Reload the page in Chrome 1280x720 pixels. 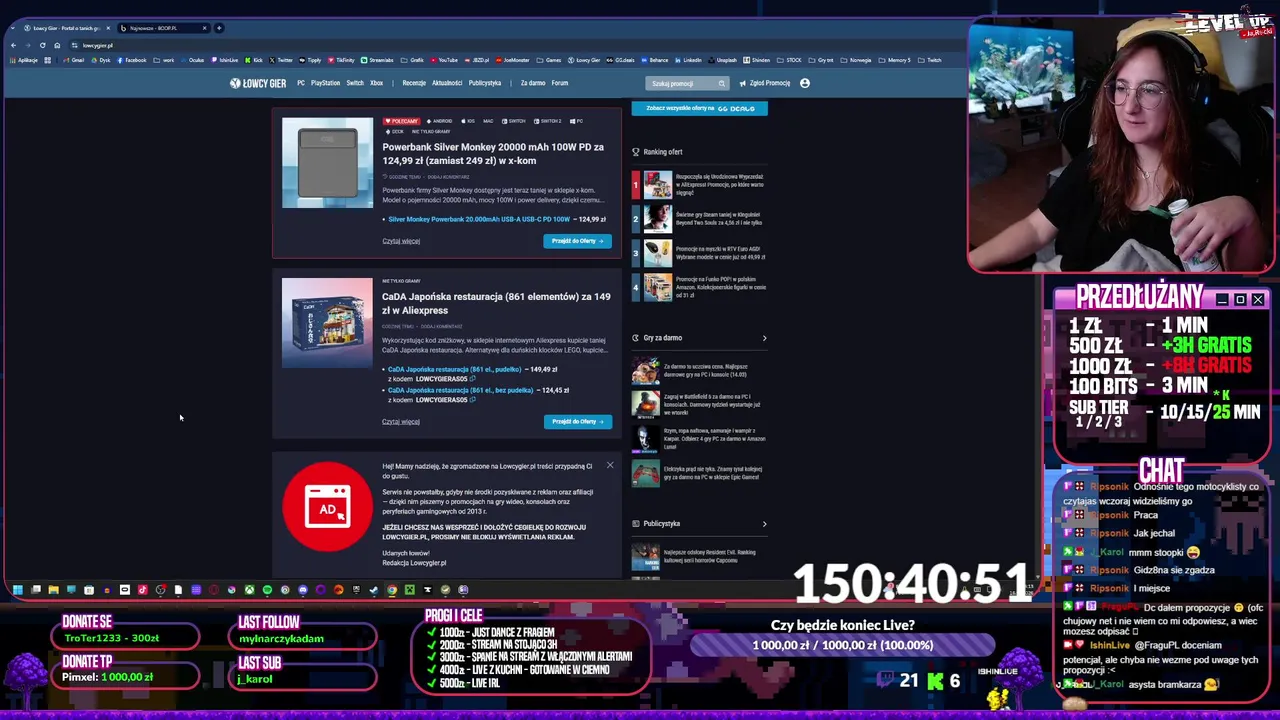tap(42, 45)
